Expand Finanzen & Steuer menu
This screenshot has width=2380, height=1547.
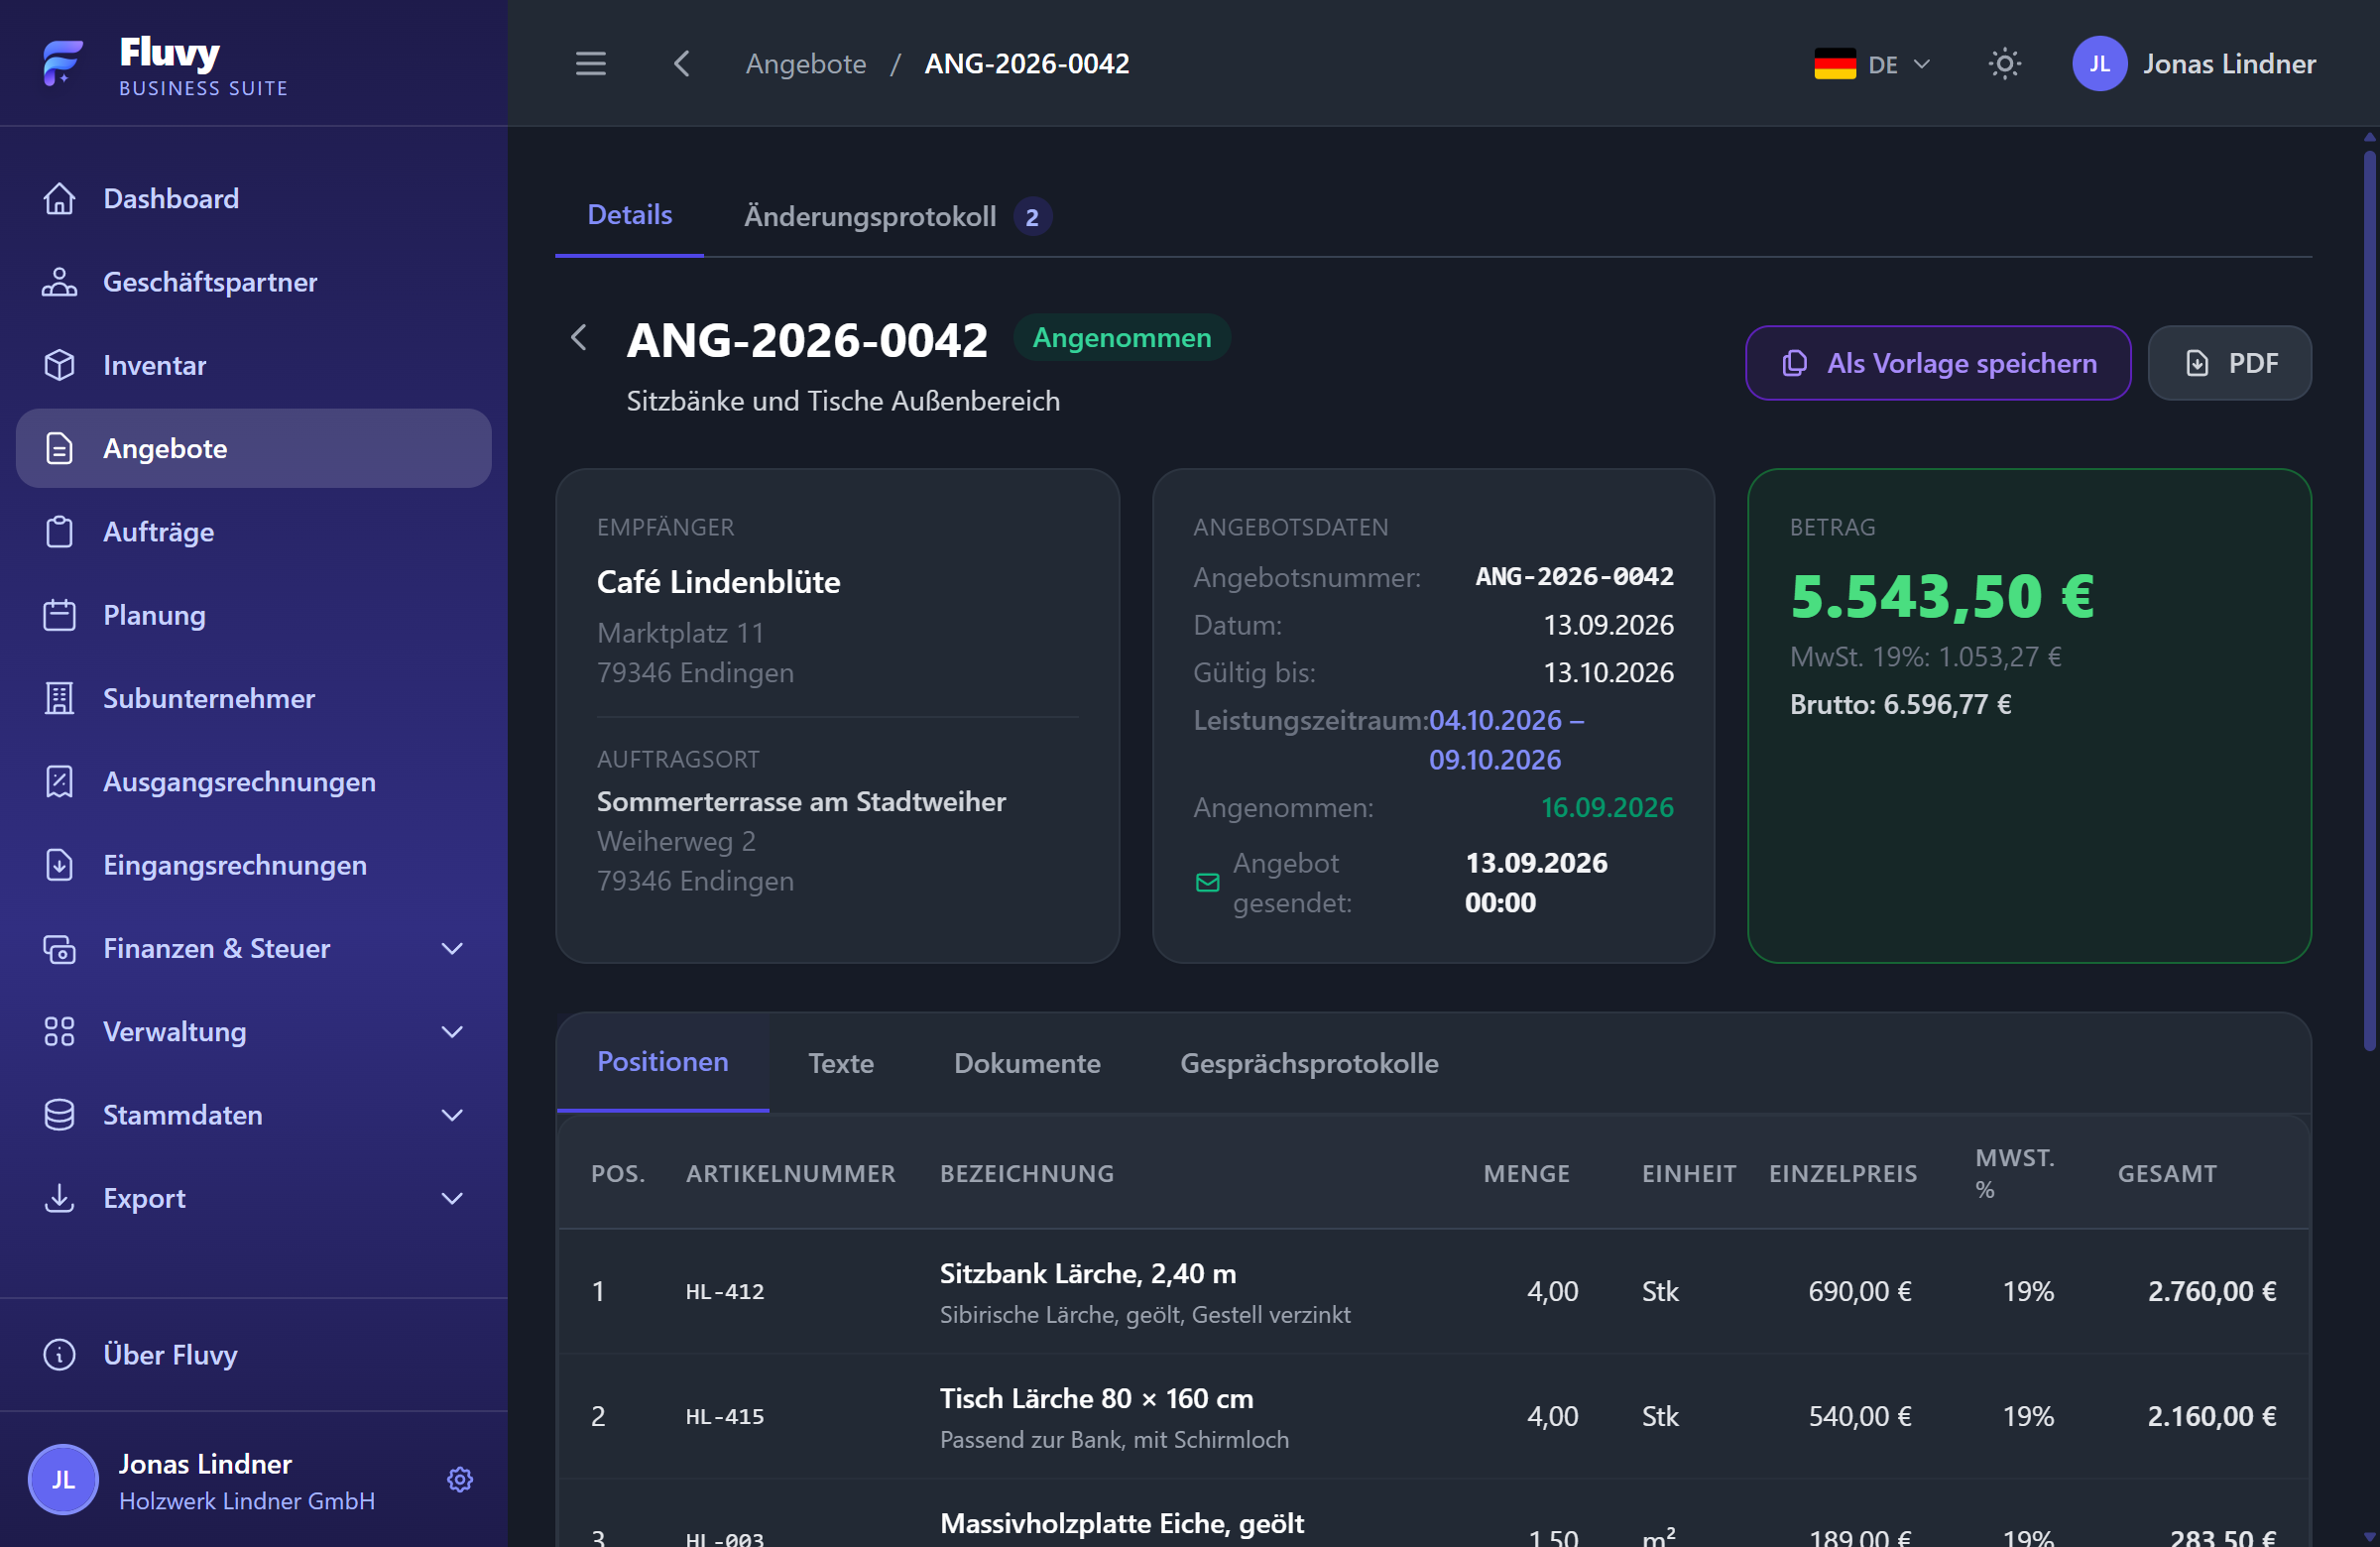[x=254, y=948]
